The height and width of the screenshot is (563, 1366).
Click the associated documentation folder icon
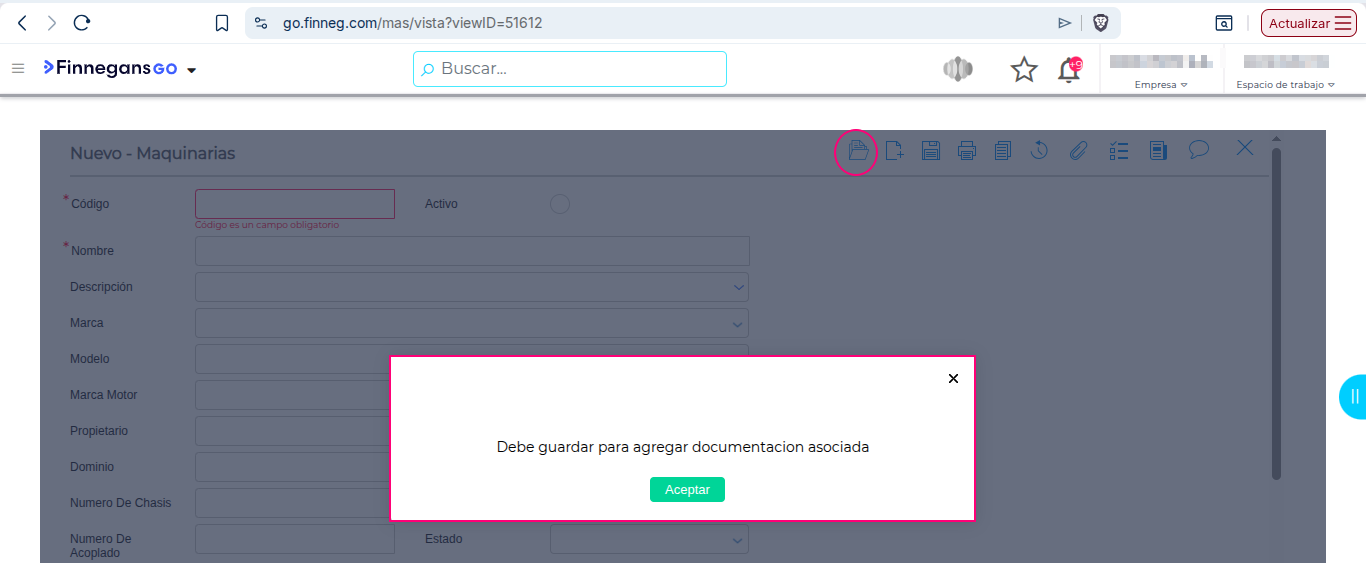point(857,151)
